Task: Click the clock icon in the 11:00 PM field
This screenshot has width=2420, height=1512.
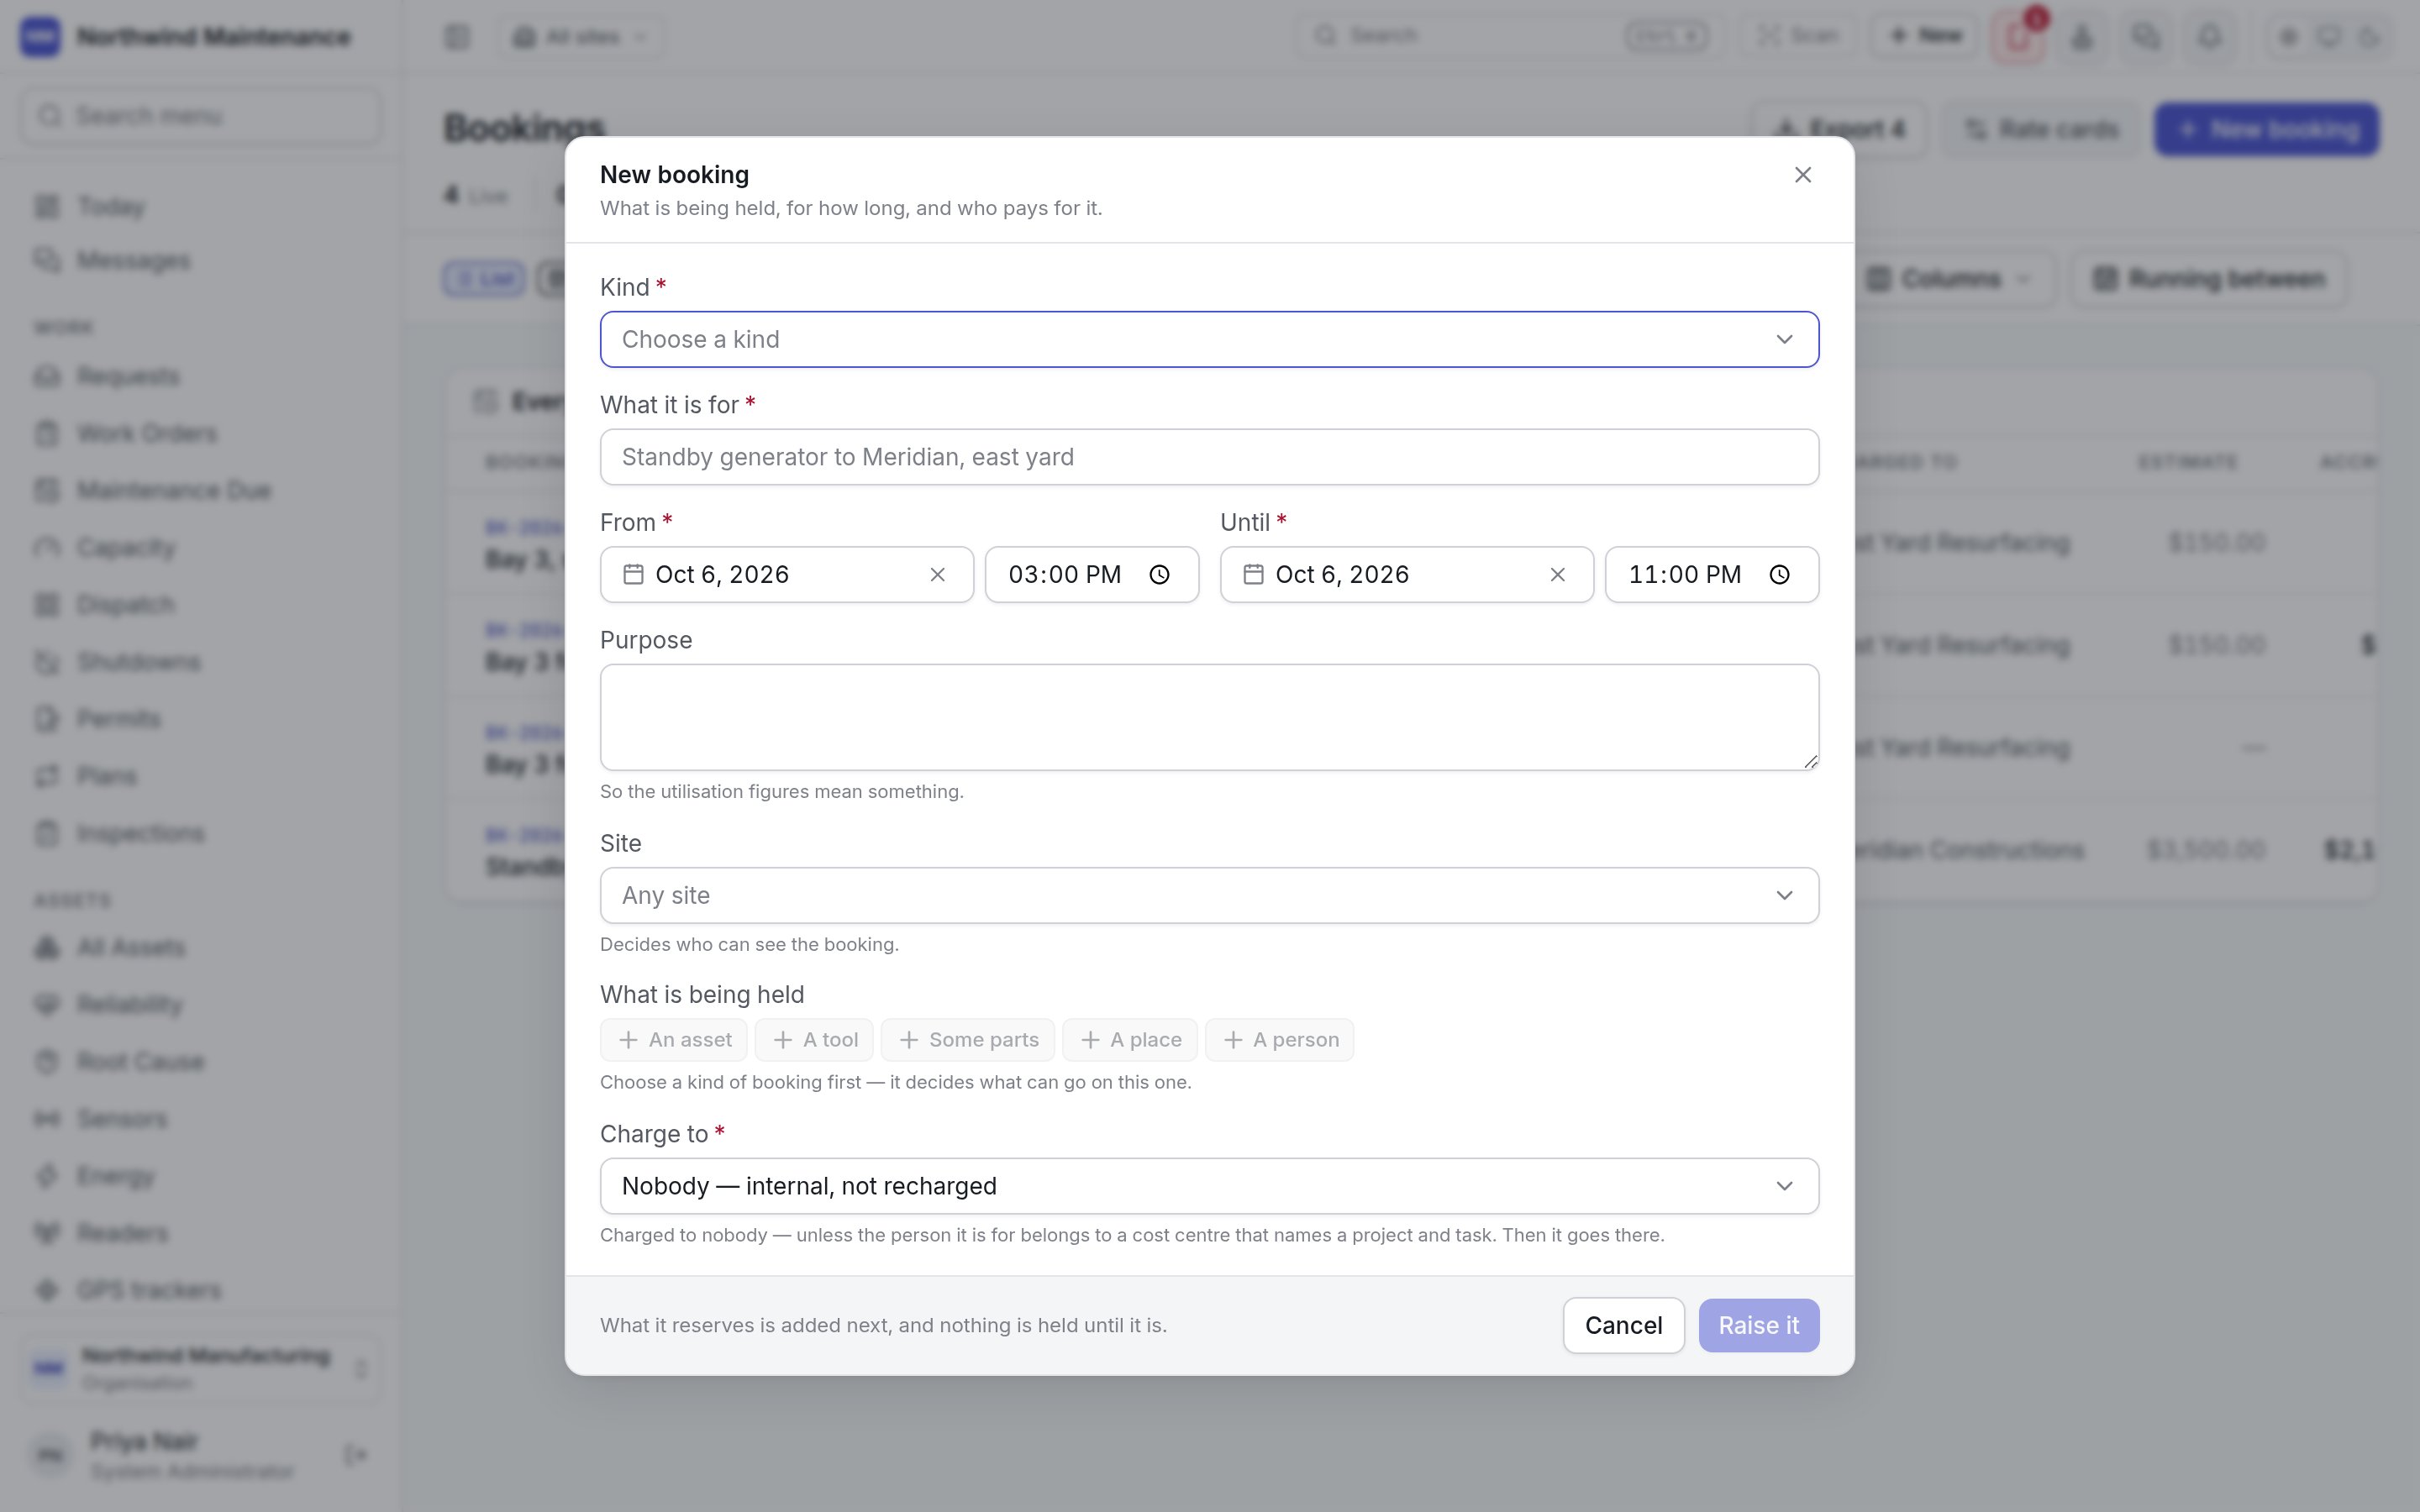Action: [1779, 574]
